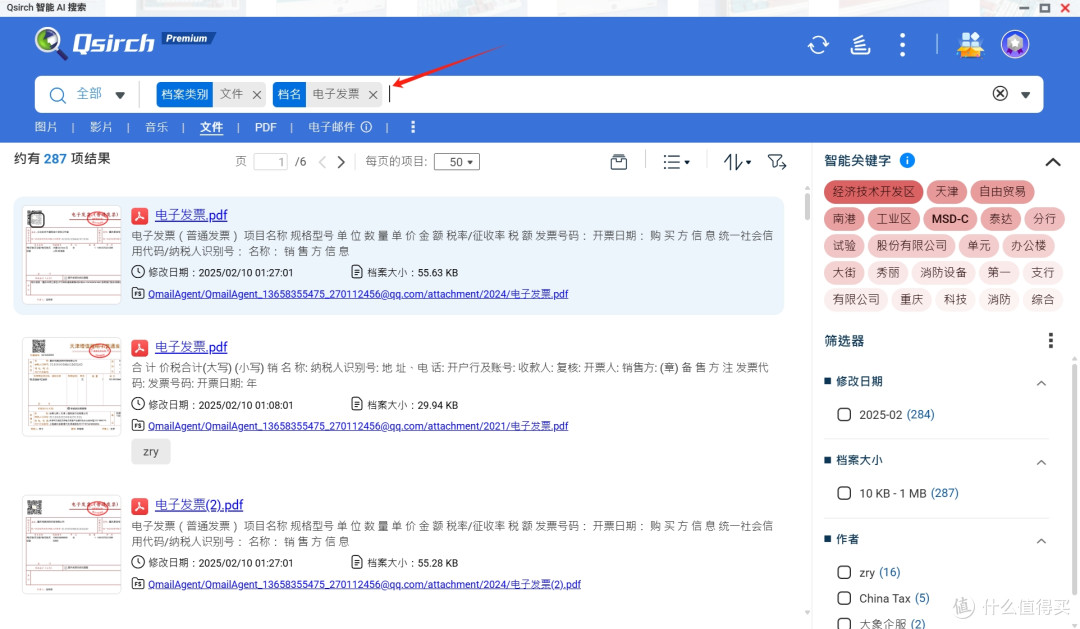This screenshot has height=629, width=1080.
Task: Collapse the 档案大小 filter section
Action: pos(1041,462)
